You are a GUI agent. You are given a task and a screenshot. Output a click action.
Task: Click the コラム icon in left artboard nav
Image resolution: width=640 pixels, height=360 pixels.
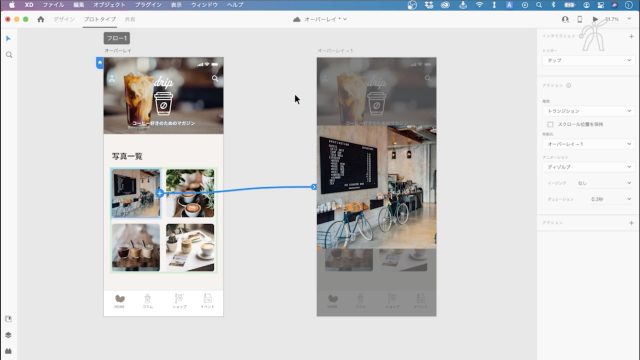click(147, 298)
